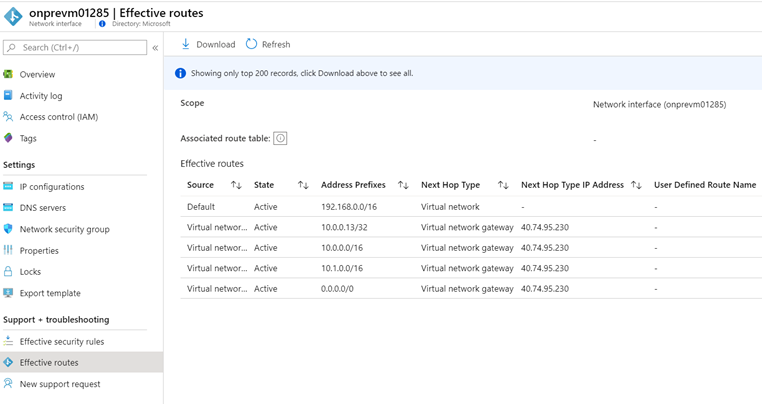Viewport: 762px width, 404px height.
Task: Open the Tags menu item
Action: pyautogui.click(x=28, y=138)
